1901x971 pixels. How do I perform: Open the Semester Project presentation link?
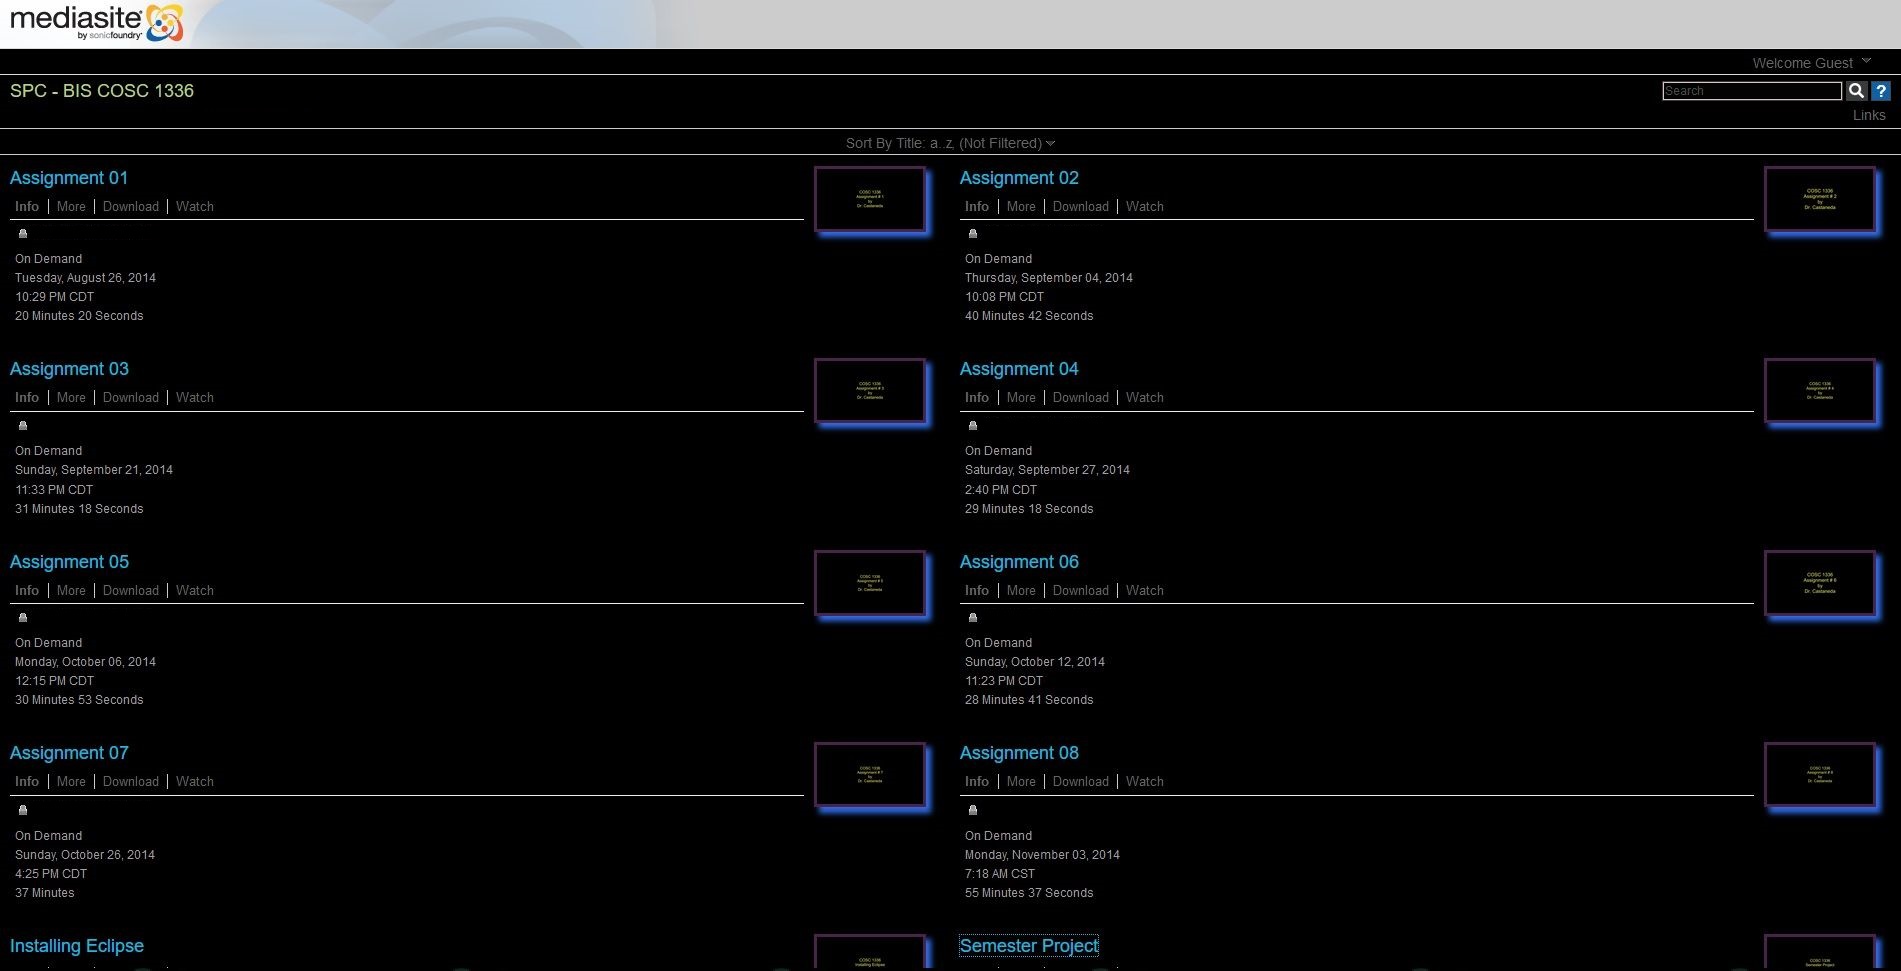coord(1029,946)
